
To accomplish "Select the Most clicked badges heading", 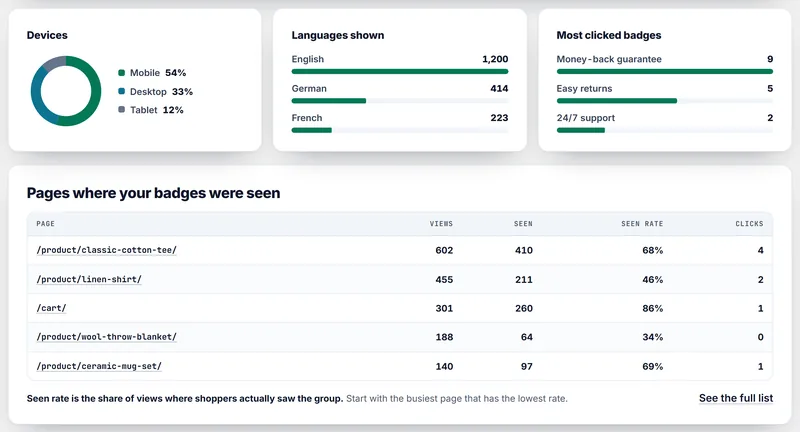I will click(609, 35).
